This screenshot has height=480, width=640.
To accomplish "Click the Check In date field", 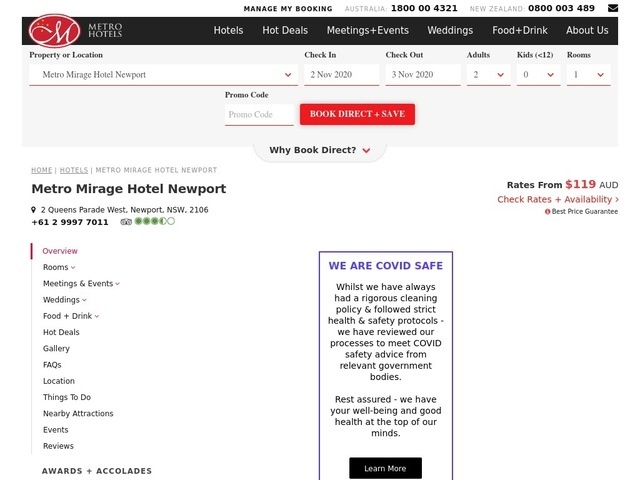I will pyautogui.click(x=342, y=75).
